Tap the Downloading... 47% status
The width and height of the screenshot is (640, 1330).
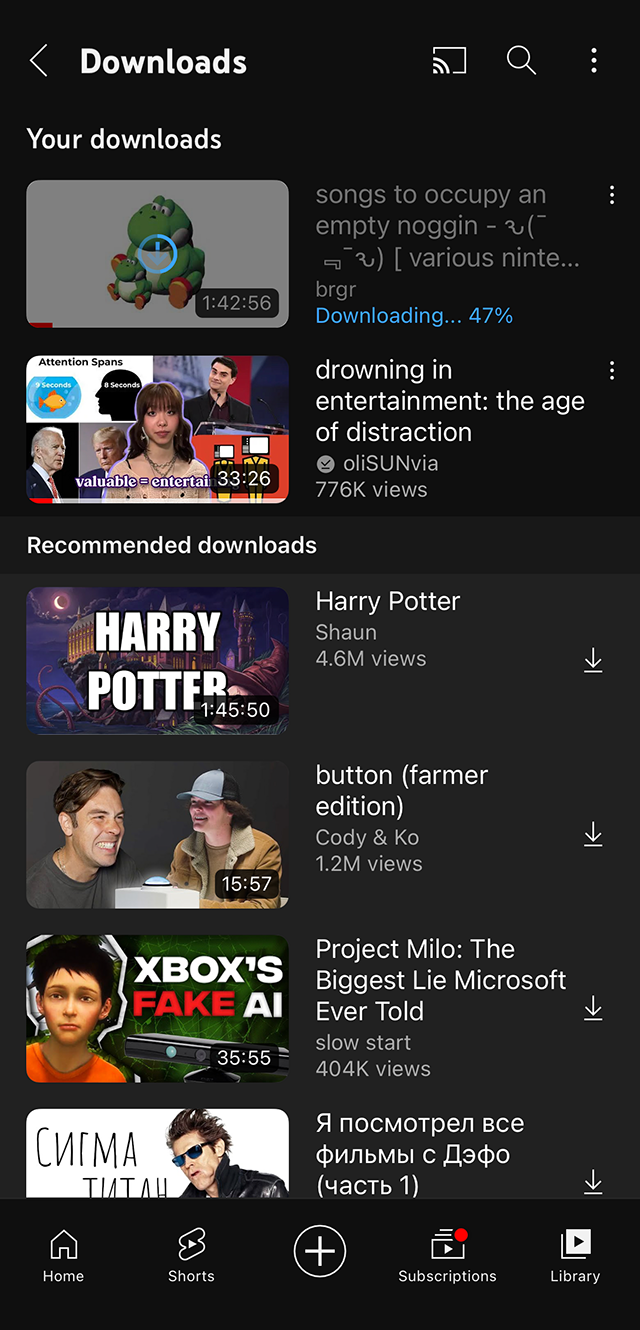coord(414,316)
